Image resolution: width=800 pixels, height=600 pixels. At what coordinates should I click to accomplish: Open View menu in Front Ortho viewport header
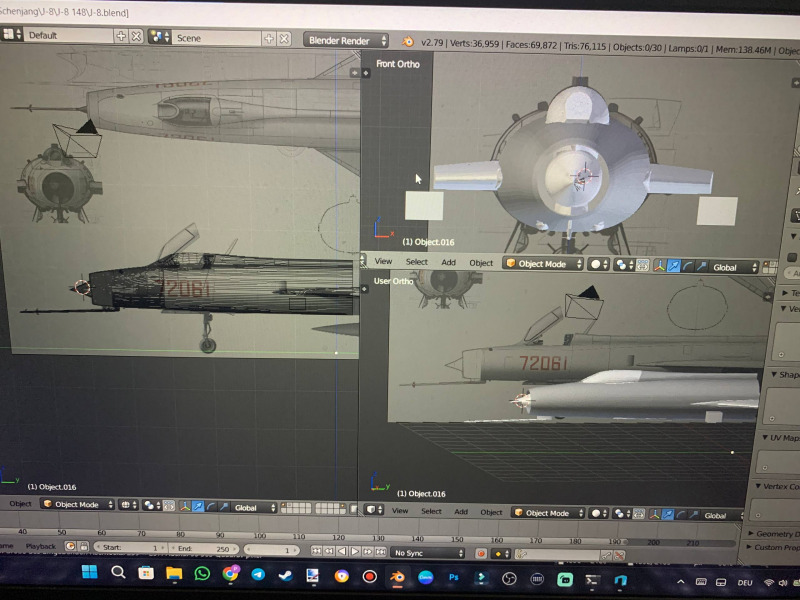(383, 262)
